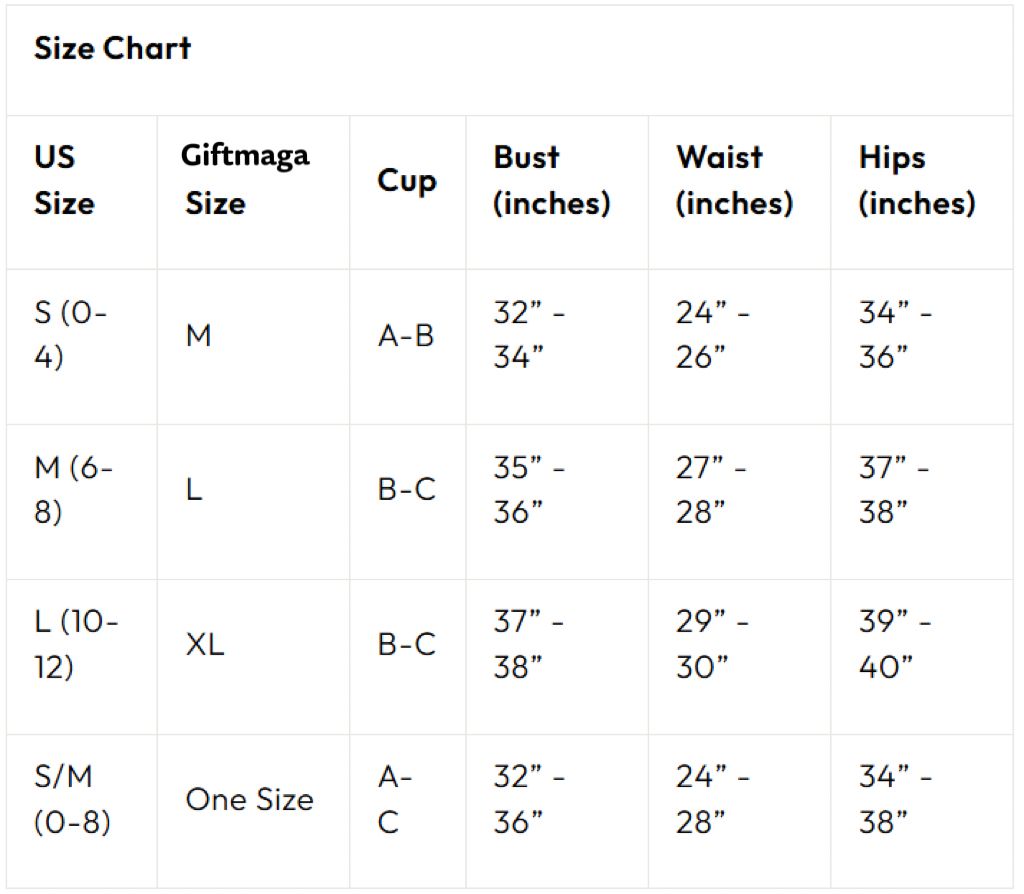Viewport: 1024px width, 894px height.
Task: Select the US Size column header
Action: tap(64, 180)
